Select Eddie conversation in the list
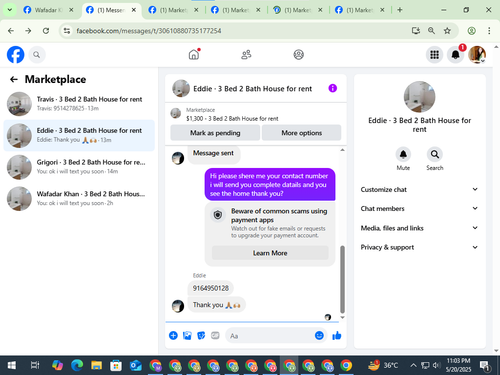The height and width of the screenshot is (375, 500). coord(79,135)
